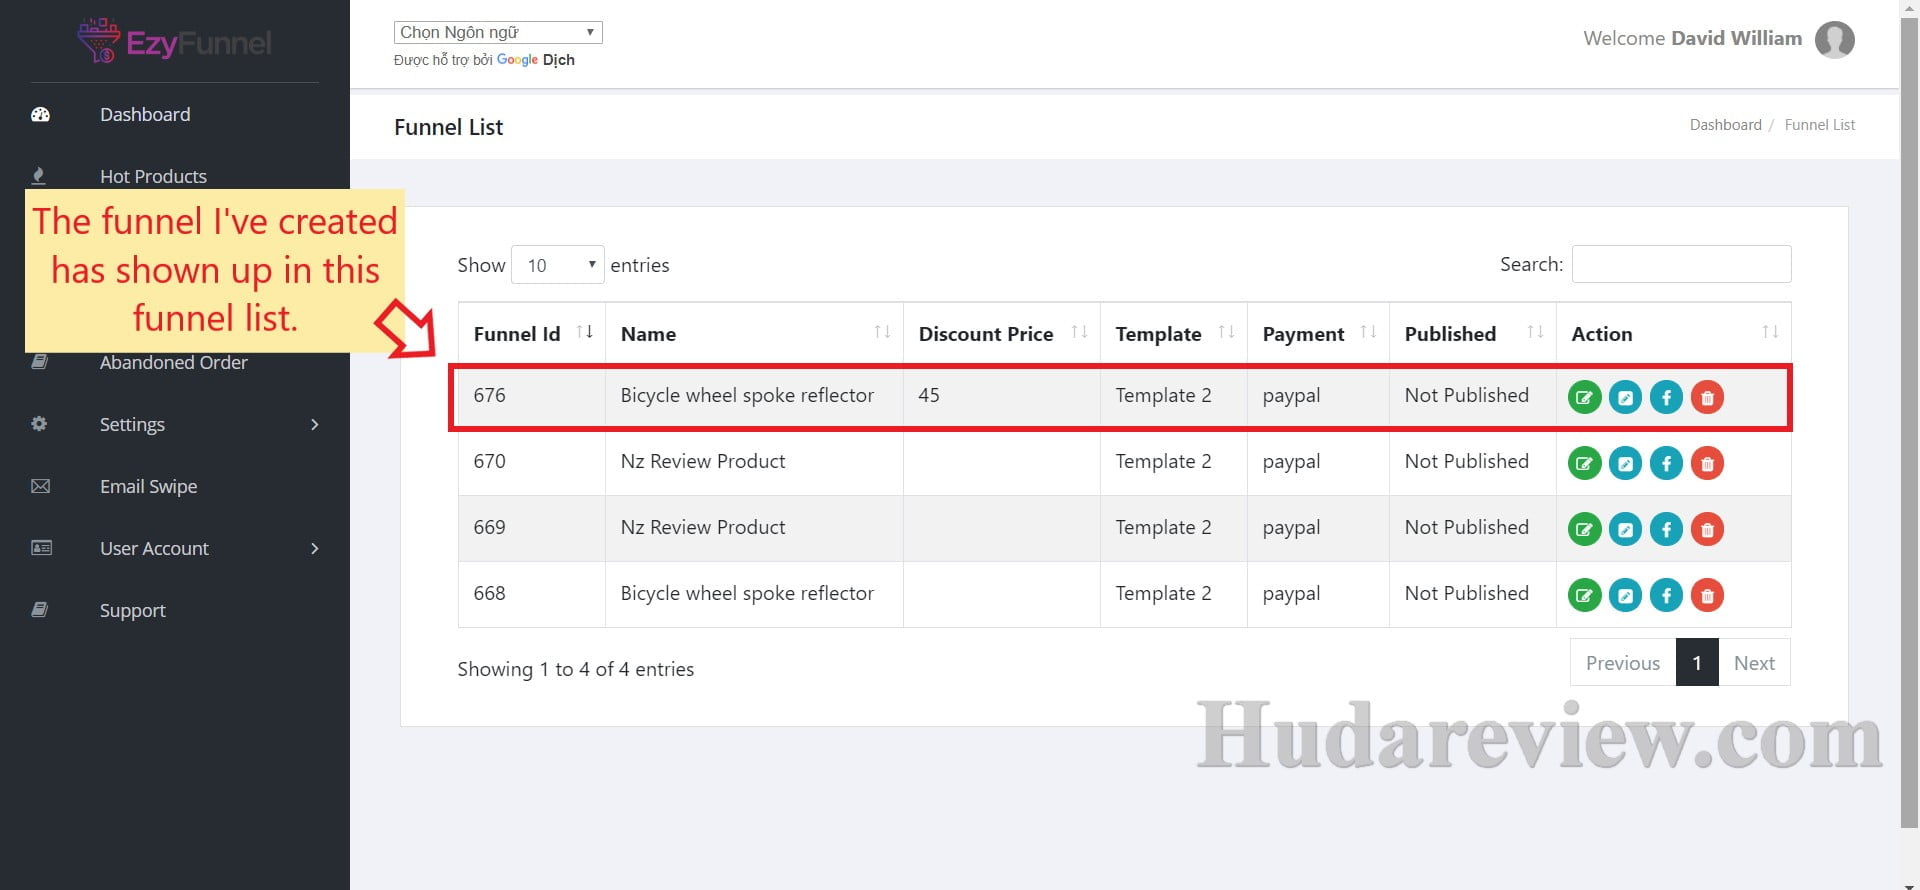
Task: Click the teal open-link icon for funnel 670
Action: pyautogui.click(x=1625, y=463)
